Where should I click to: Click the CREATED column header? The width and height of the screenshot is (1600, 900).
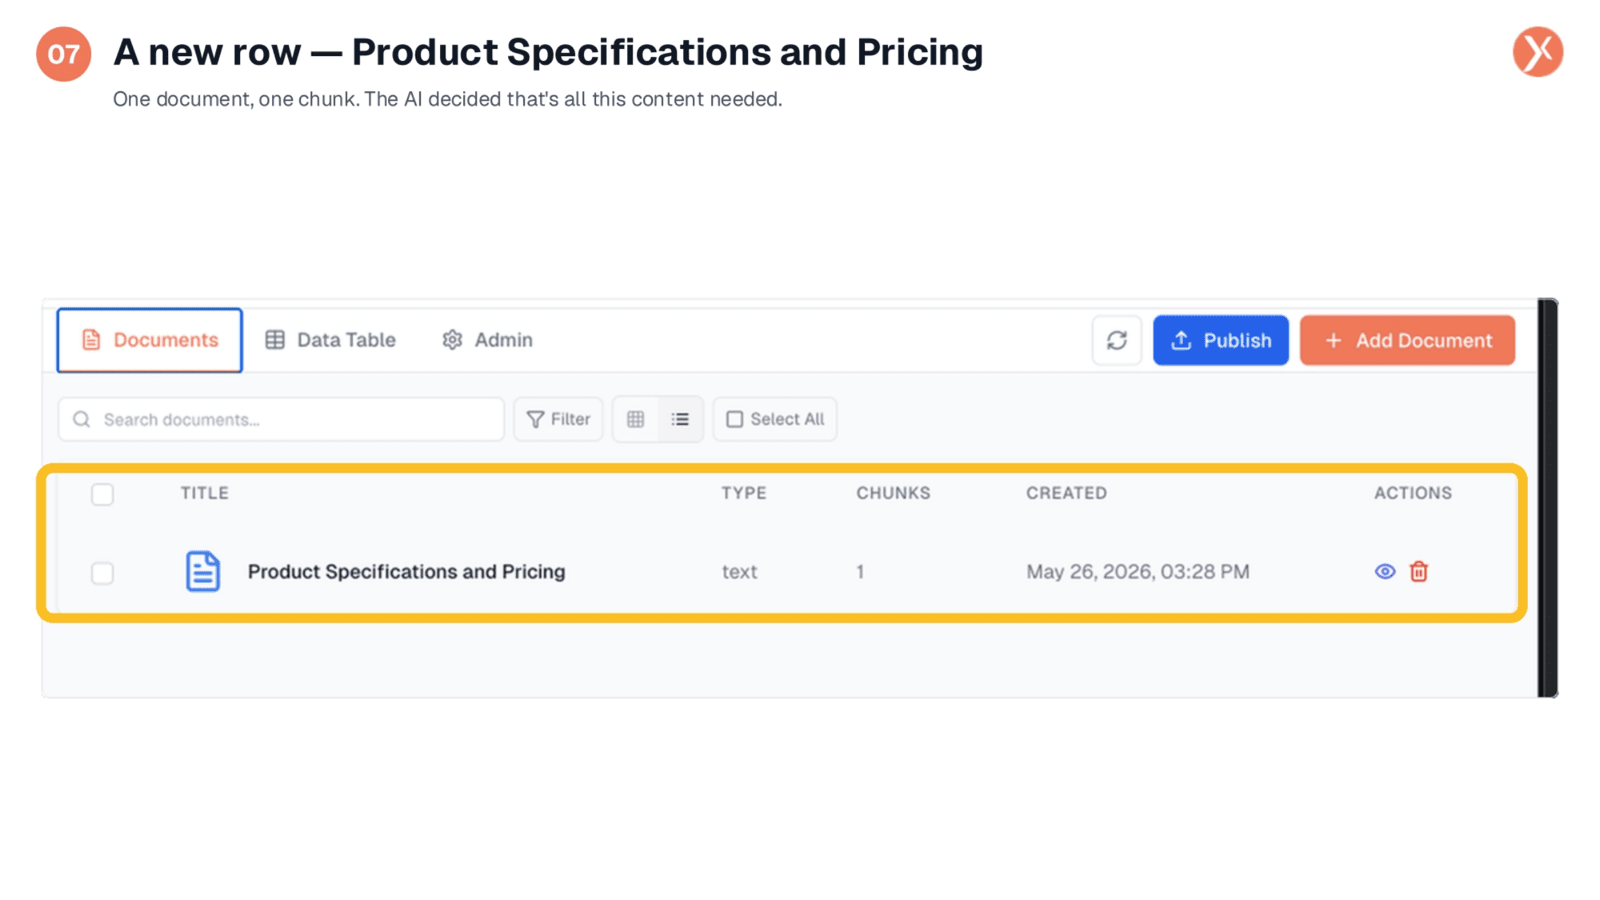[x=1066, y=493]
